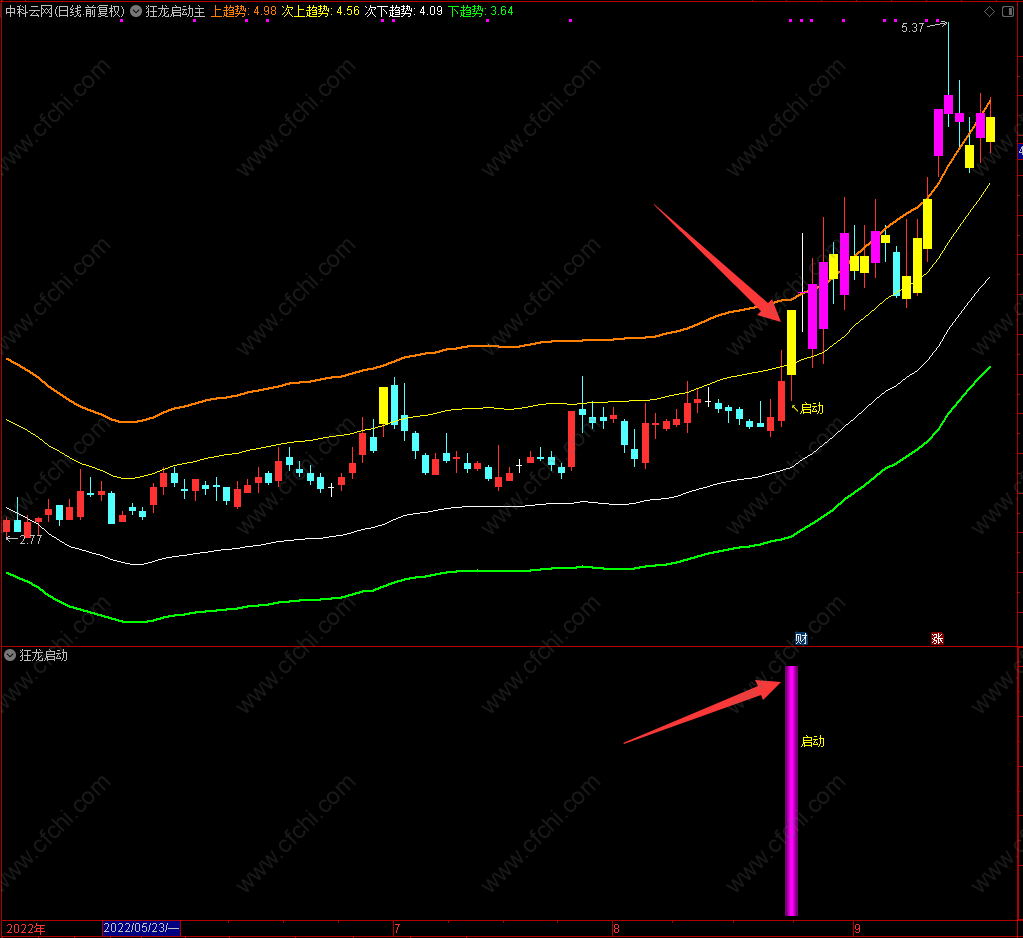Click the 上趋势: 4.98 indicator value

point(243,11)
